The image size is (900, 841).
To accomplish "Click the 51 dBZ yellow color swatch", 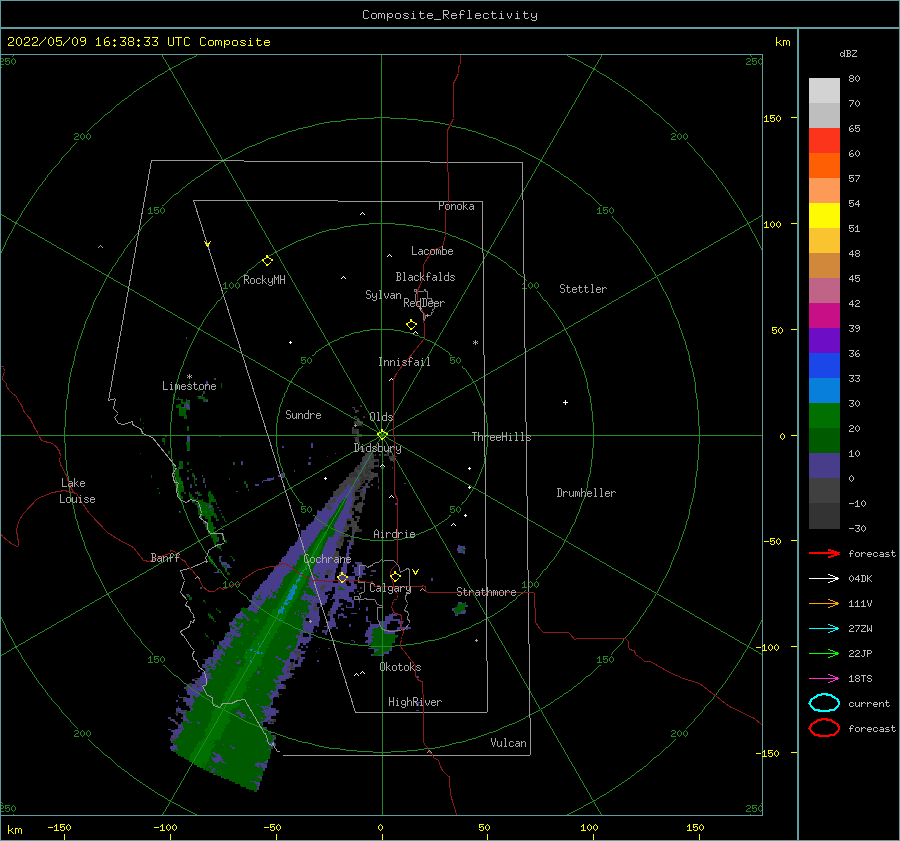I will [x=824, y=215].
